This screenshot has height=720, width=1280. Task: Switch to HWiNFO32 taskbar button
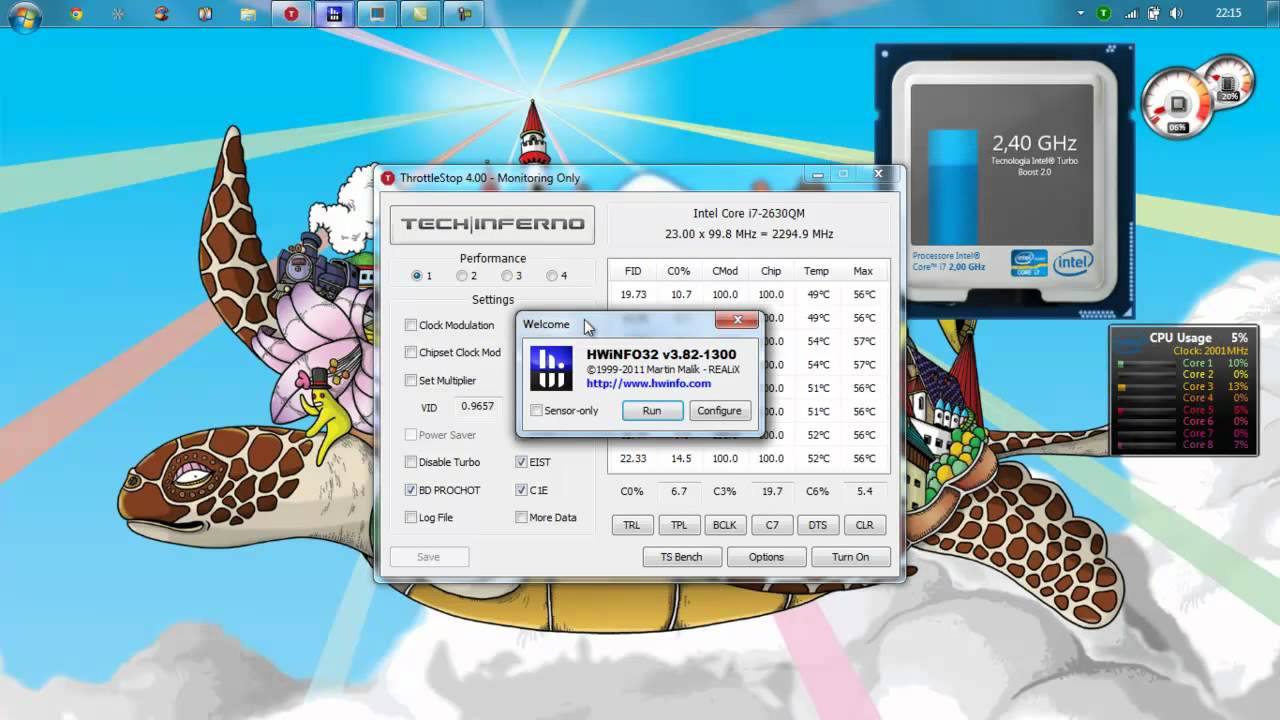point(334,14)
